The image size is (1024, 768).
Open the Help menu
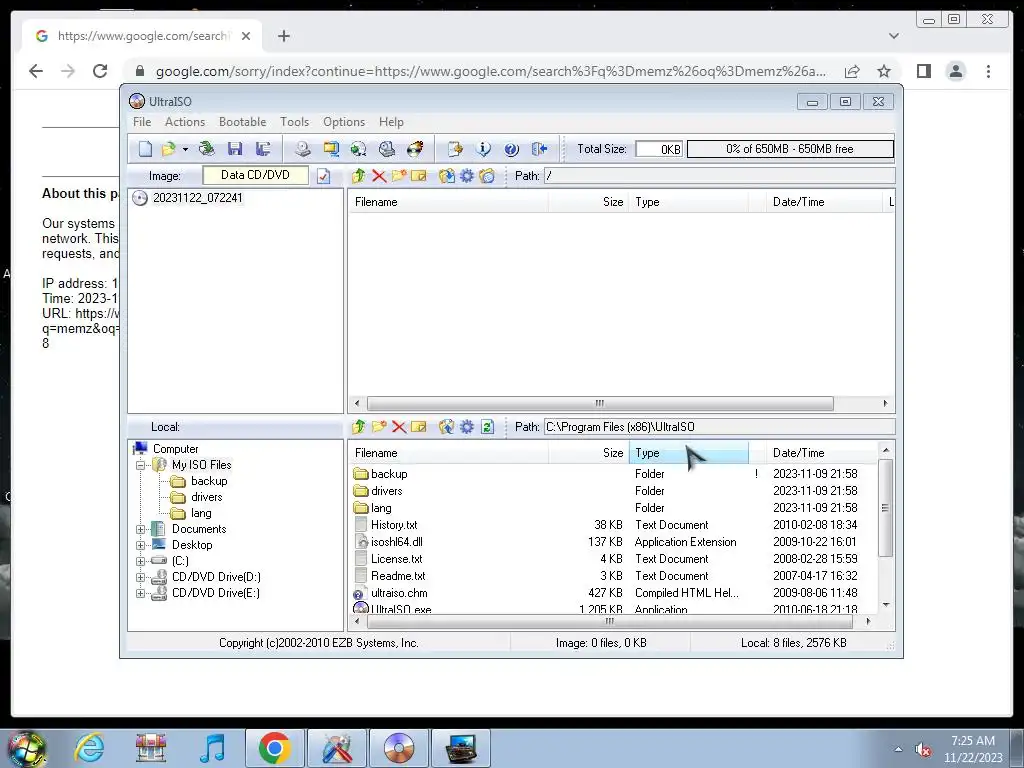(x=391, y=122)
